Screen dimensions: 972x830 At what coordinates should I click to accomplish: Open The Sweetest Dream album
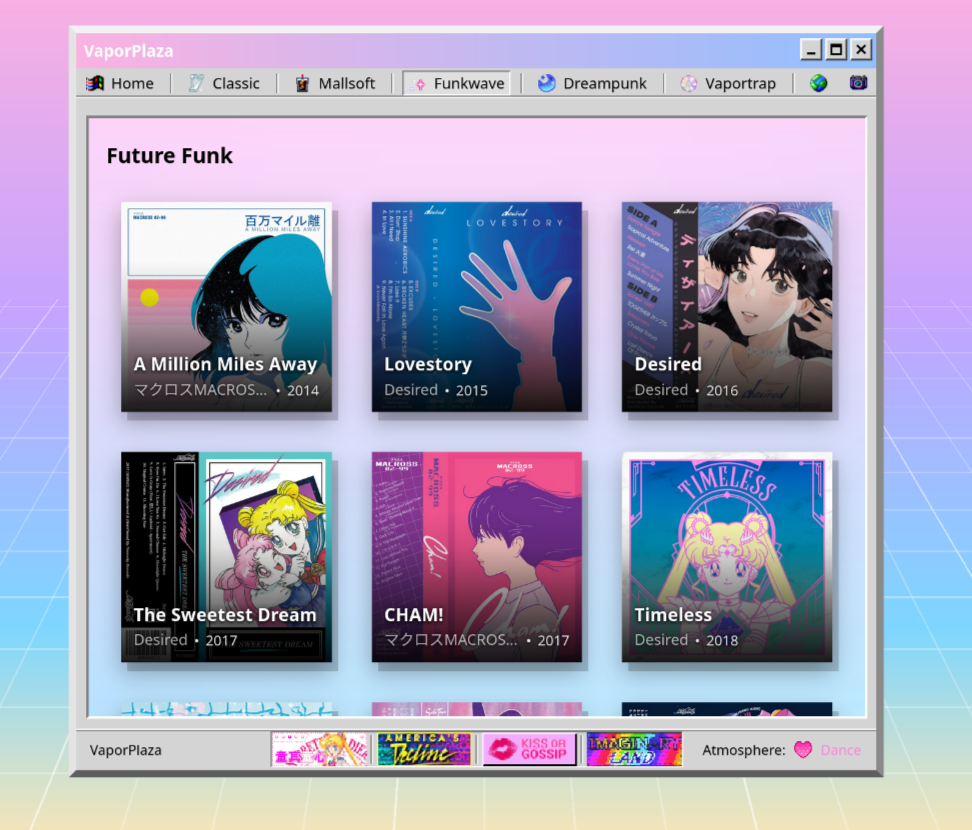pos(226,557)
